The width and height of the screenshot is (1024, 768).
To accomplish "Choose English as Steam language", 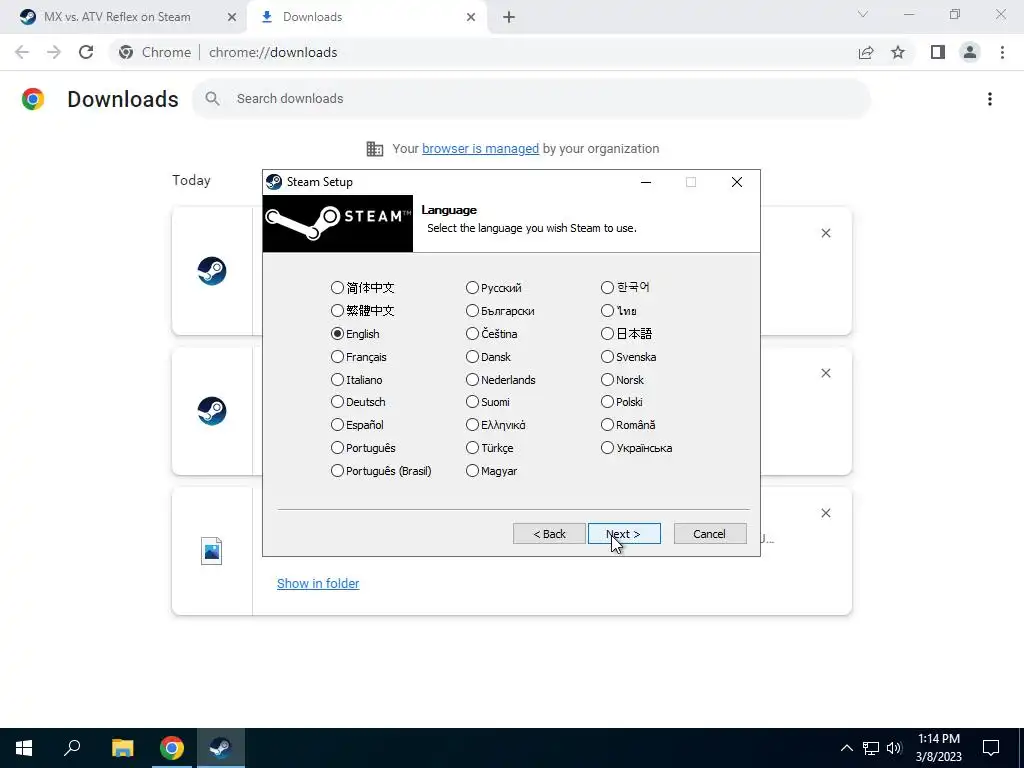I will [337, 334].
